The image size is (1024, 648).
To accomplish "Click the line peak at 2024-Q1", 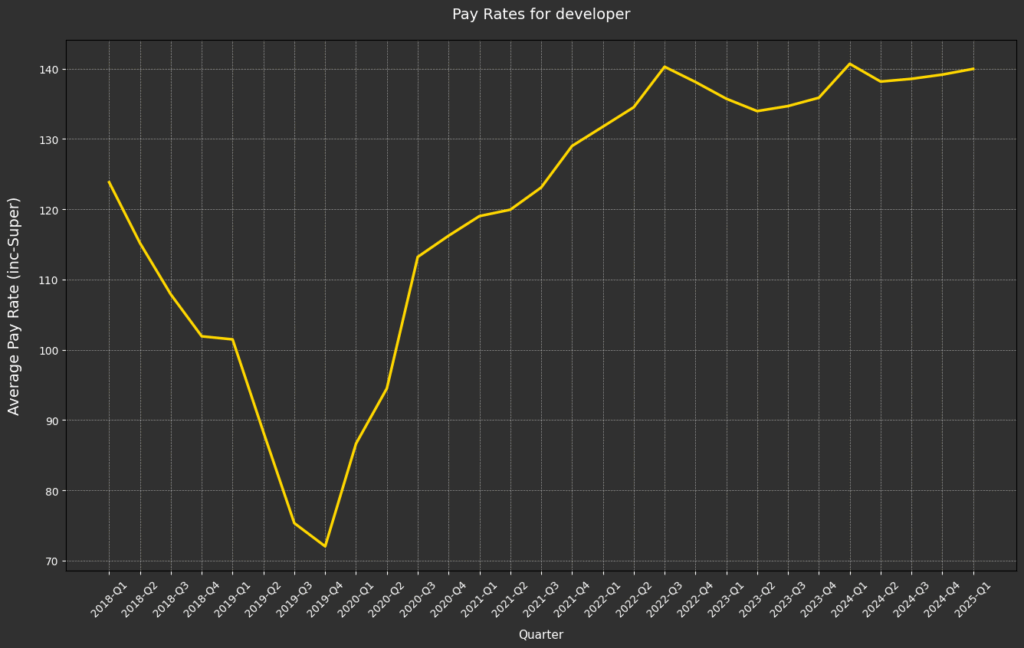I will (x=850, y=64).
